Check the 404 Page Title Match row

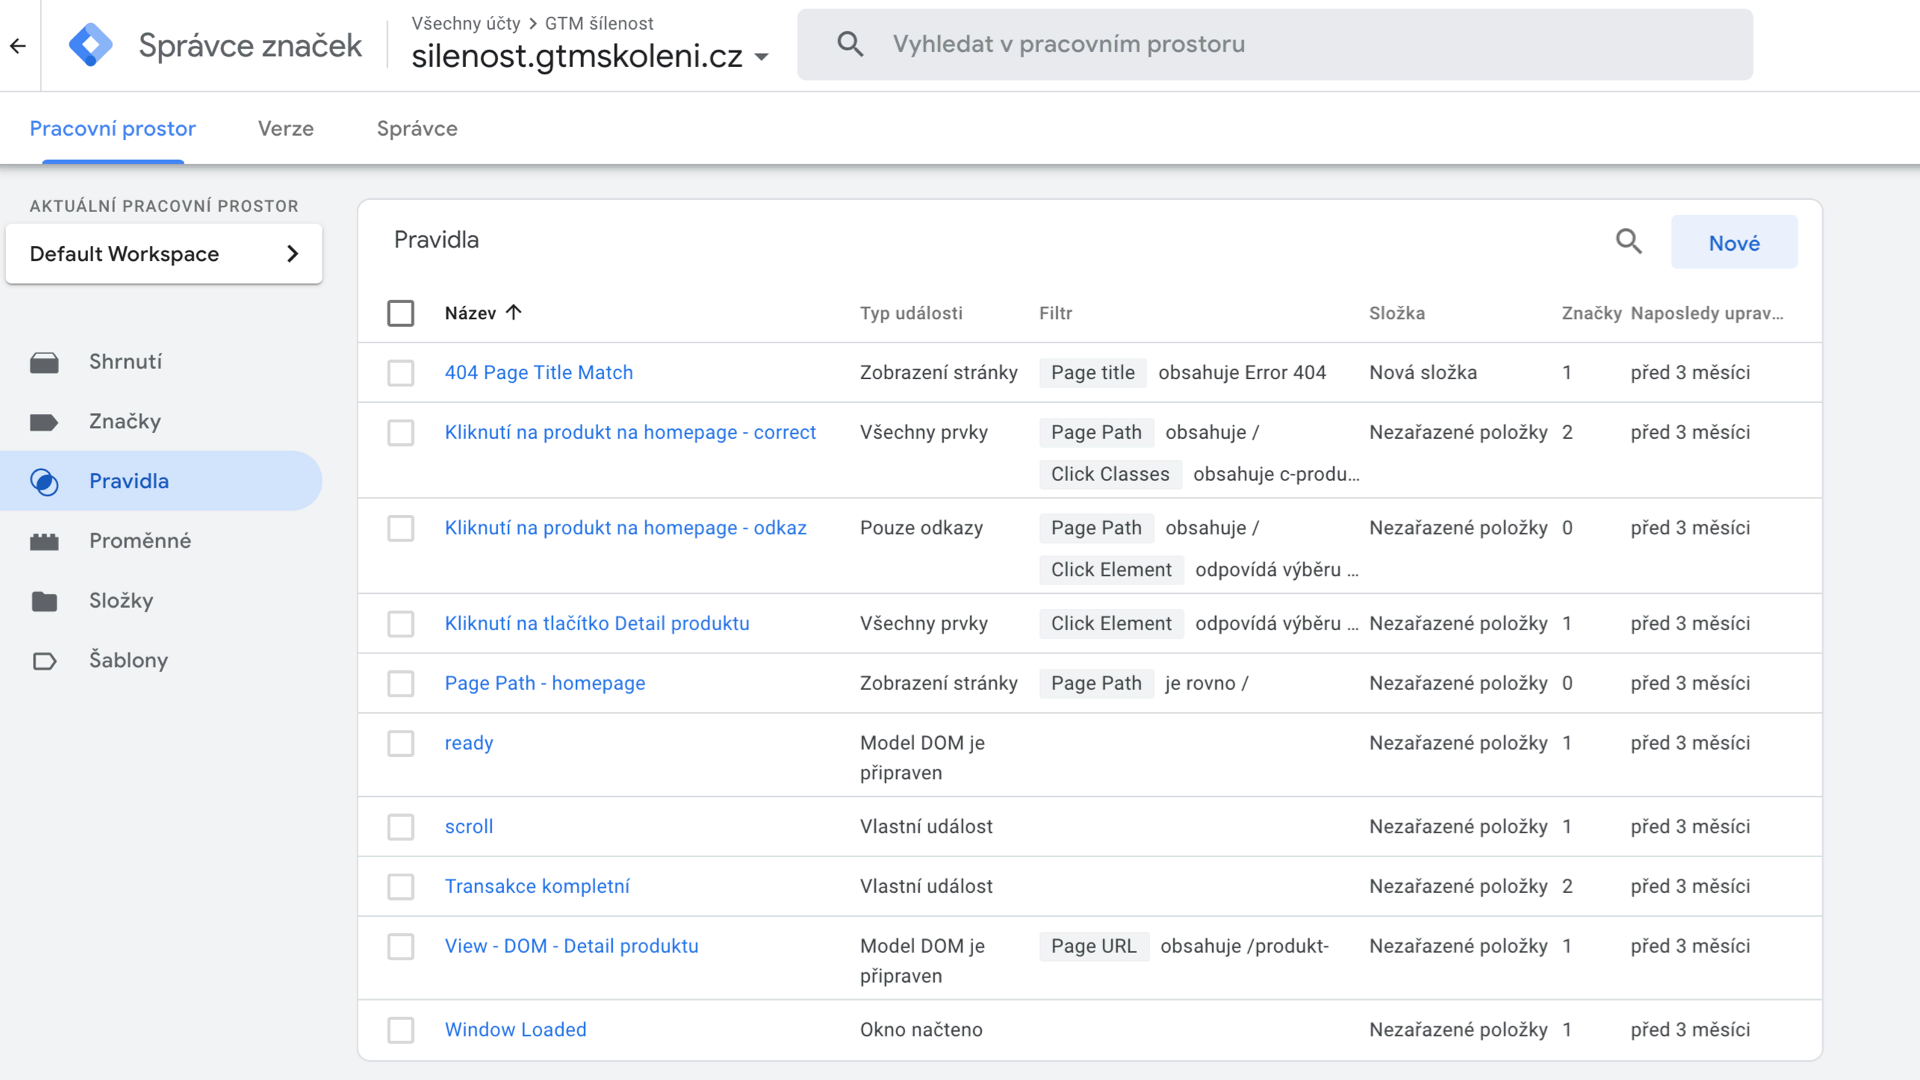[x=401, y=373]
